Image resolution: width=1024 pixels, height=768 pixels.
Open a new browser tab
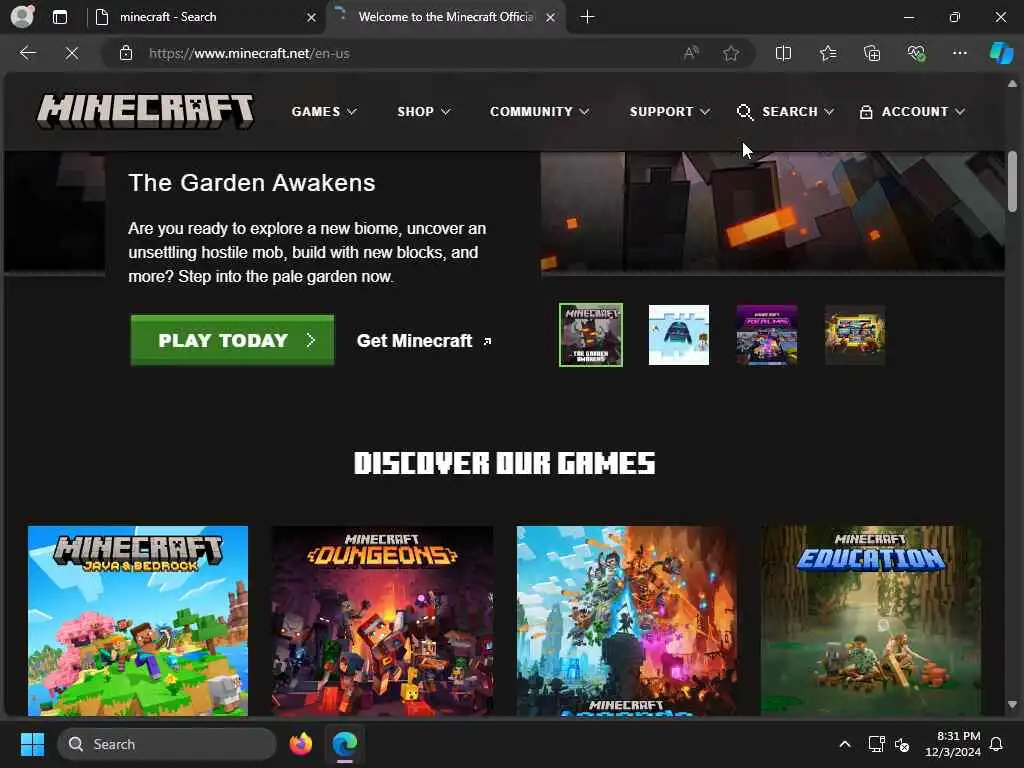(587, 17)
